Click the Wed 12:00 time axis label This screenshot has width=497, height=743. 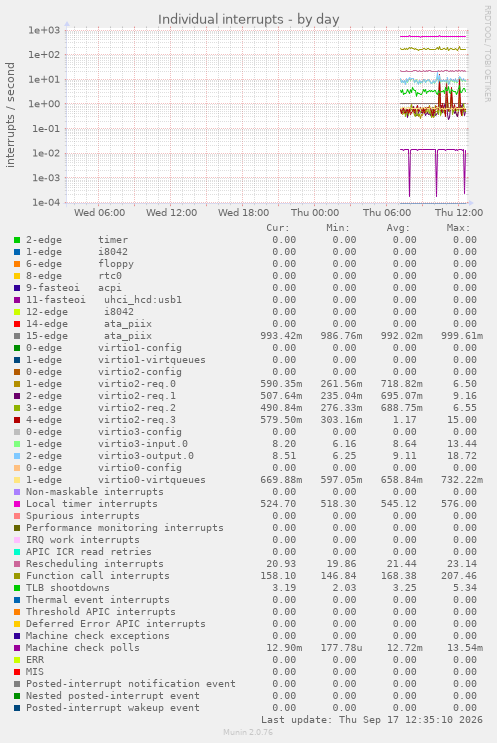172,213
